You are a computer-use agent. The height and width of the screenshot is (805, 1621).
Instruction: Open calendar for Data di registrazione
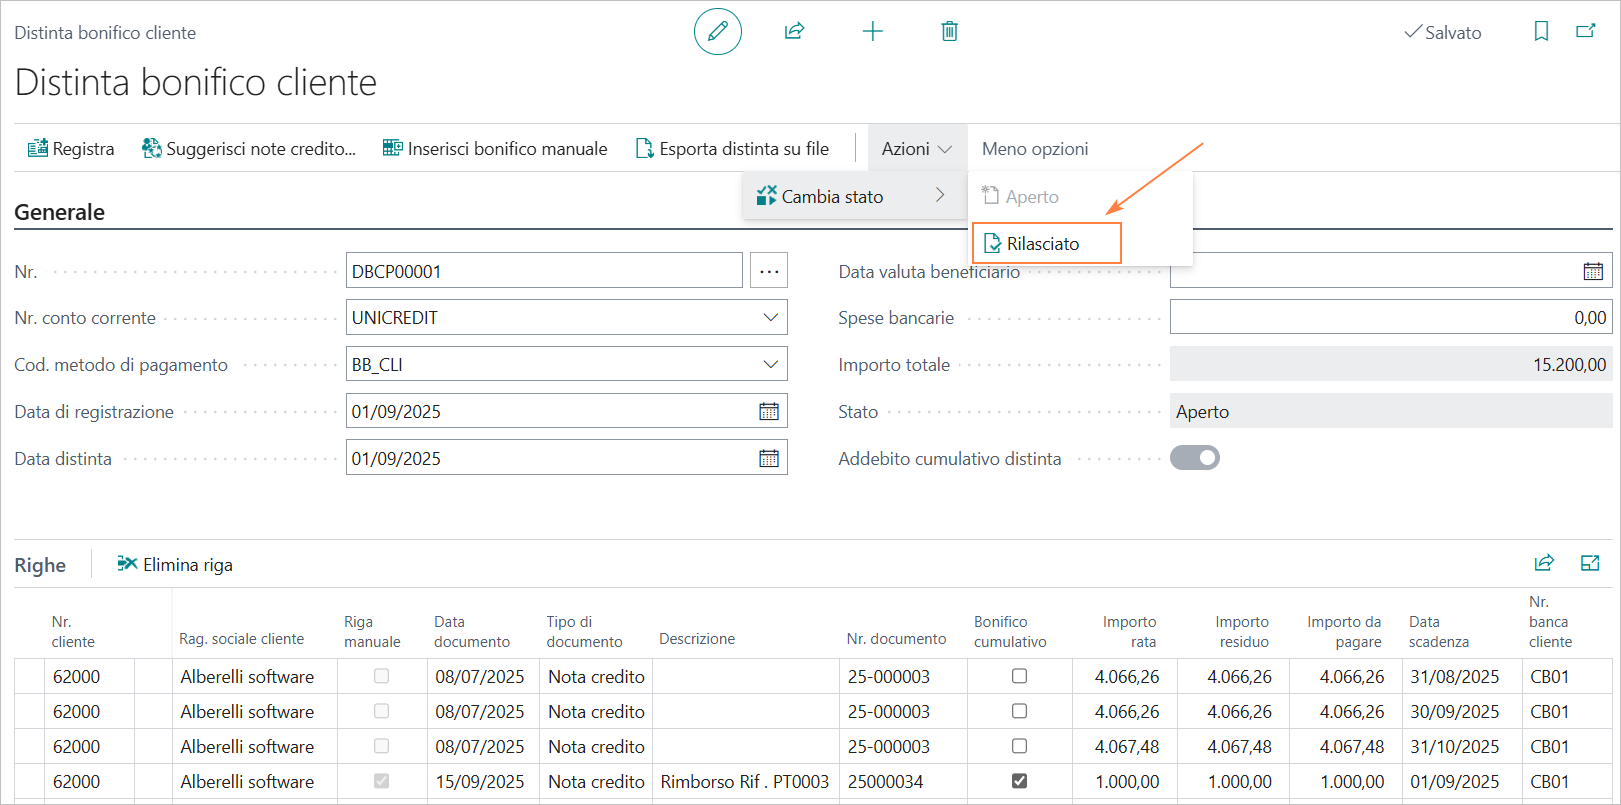tap(768, 411)
